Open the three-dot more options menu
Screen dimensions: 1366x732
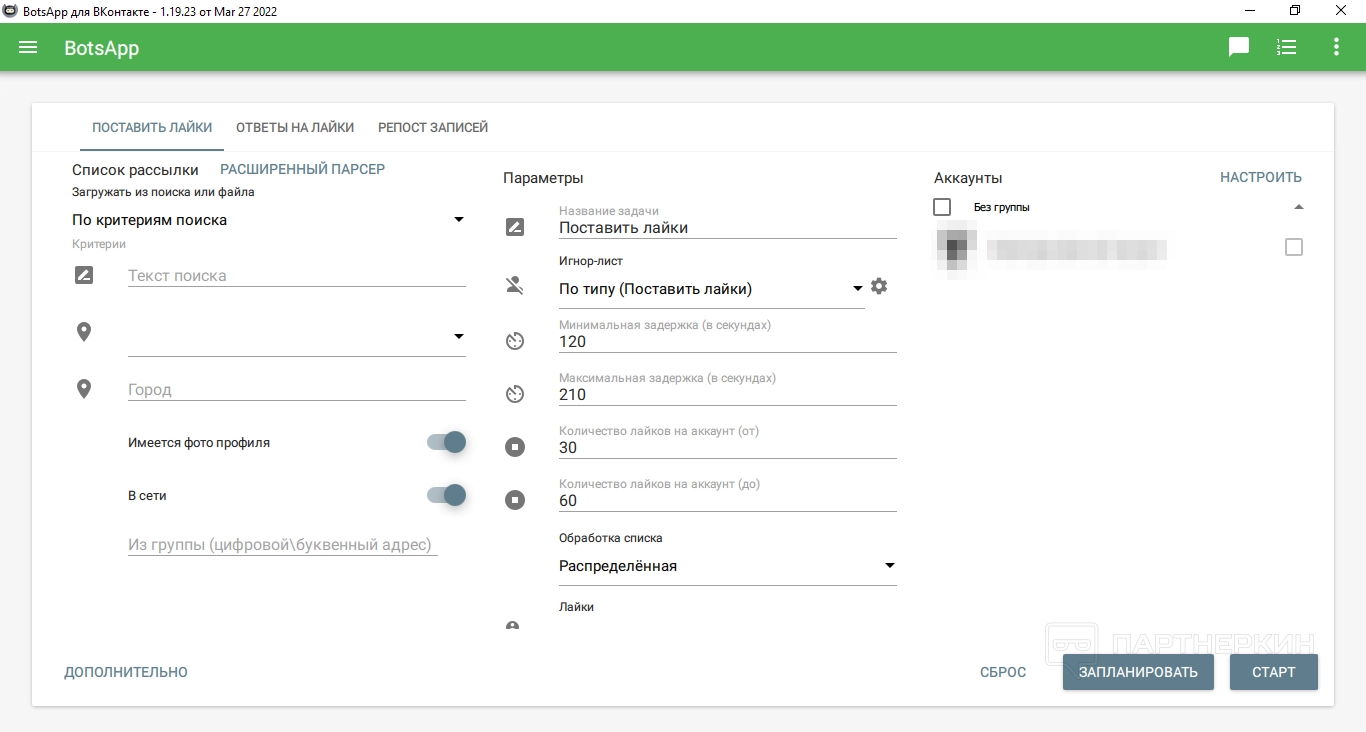pos(1336,47)
